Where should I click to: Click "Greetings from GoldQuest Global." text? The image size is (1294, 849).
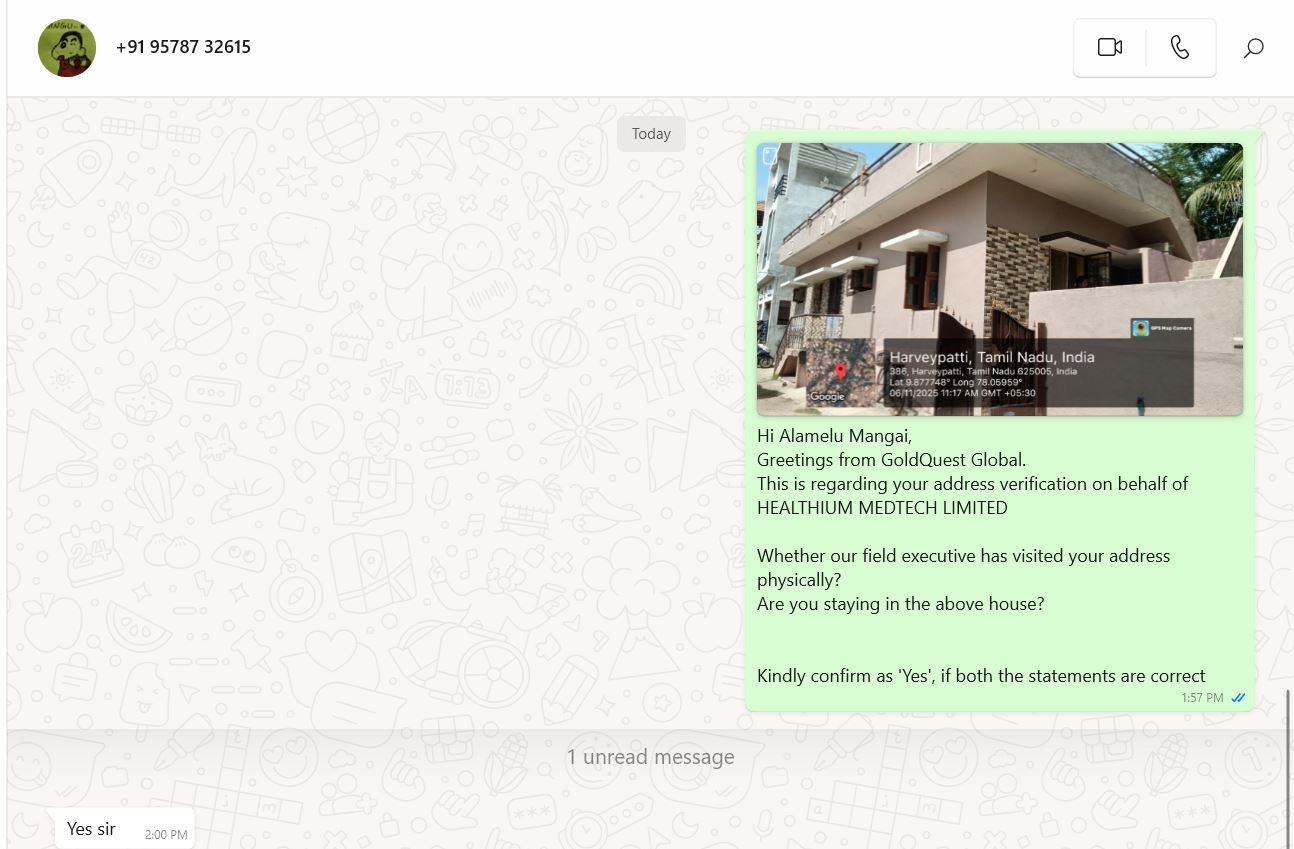891,460
